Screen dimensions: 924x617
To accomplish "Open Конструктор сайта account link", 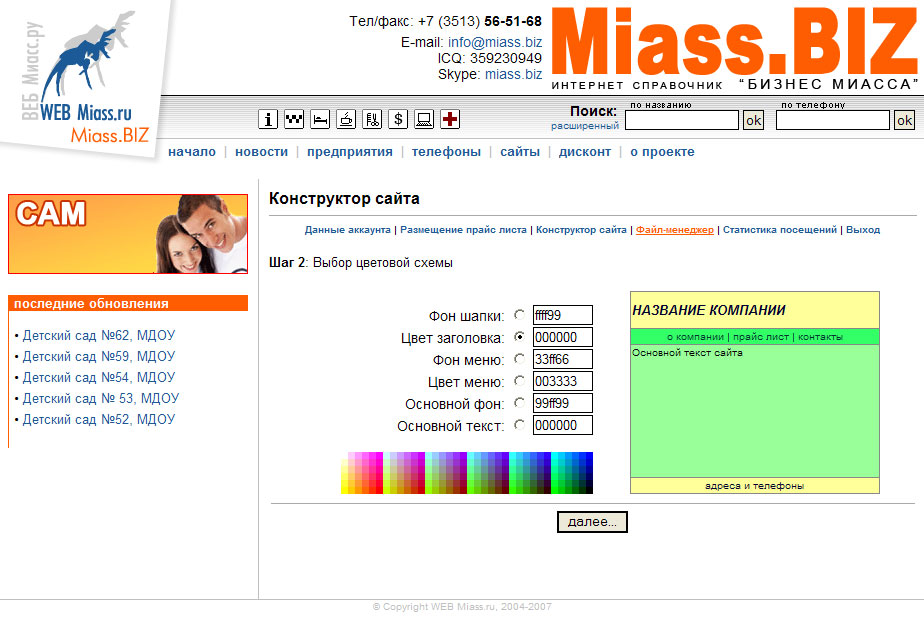I will (x=581, y=230).
